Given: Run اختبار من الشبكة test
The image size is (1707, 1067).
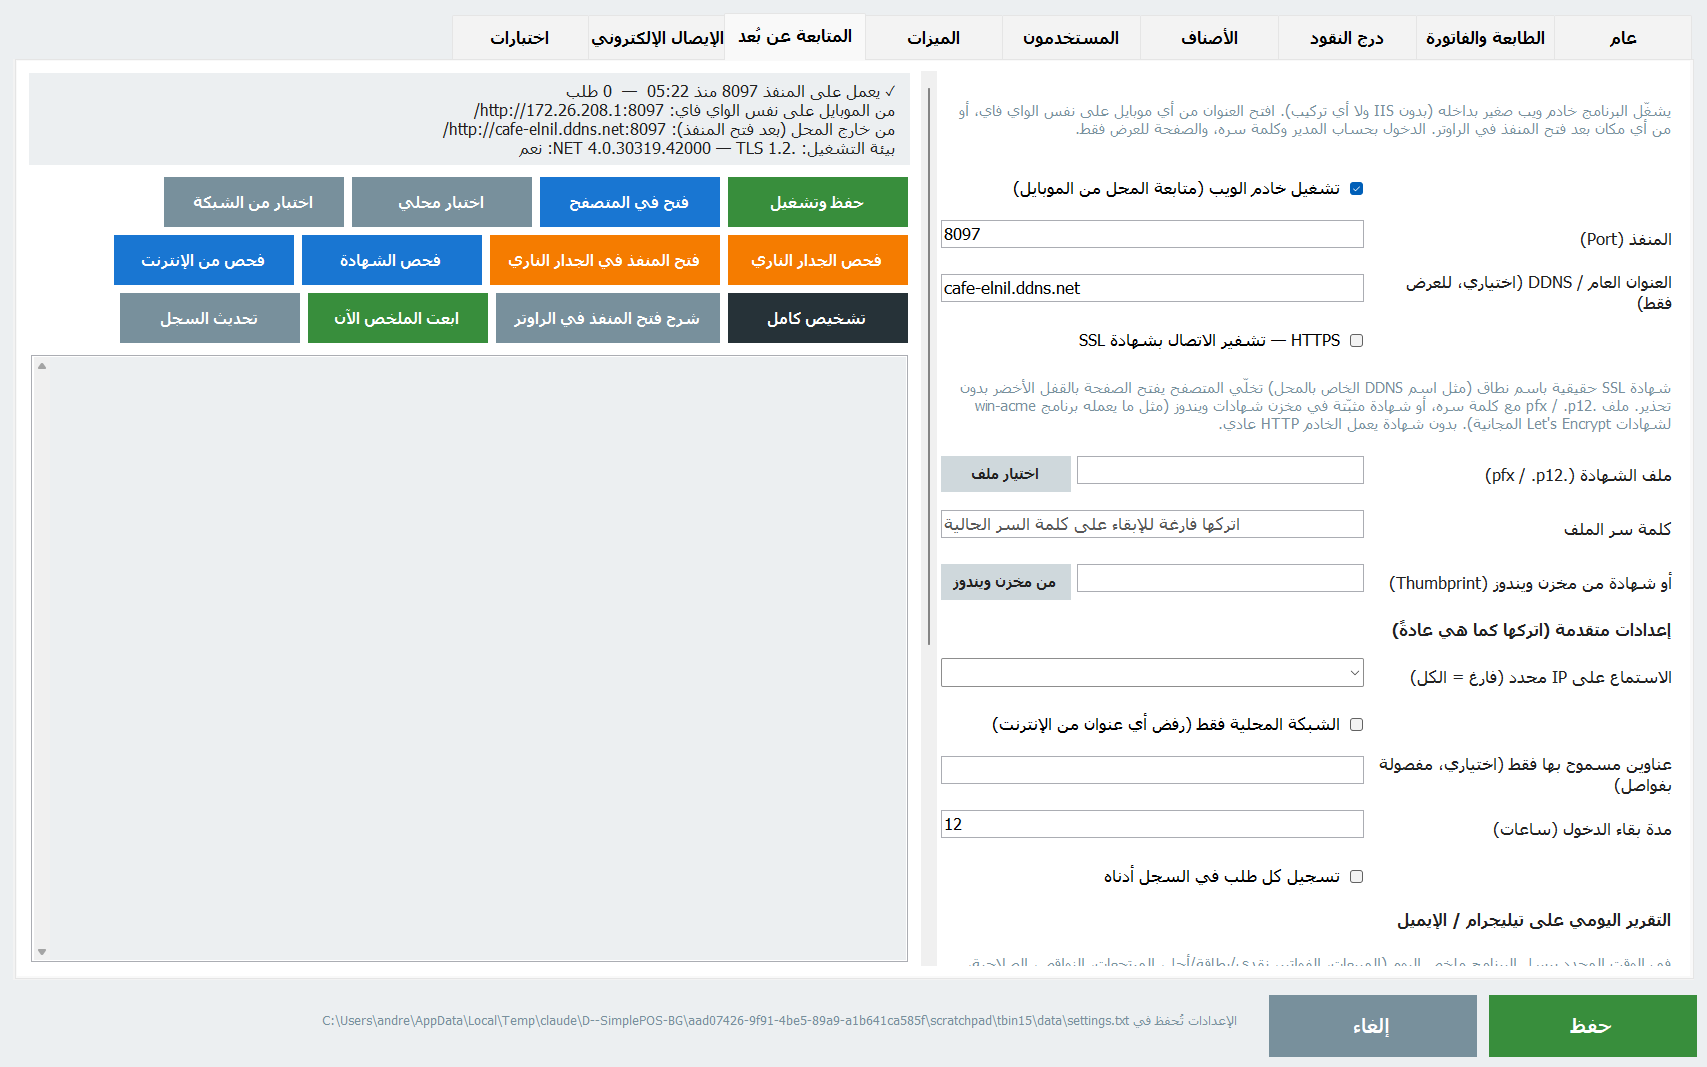Looking at the screenshot, I should (x=254, y=202).
